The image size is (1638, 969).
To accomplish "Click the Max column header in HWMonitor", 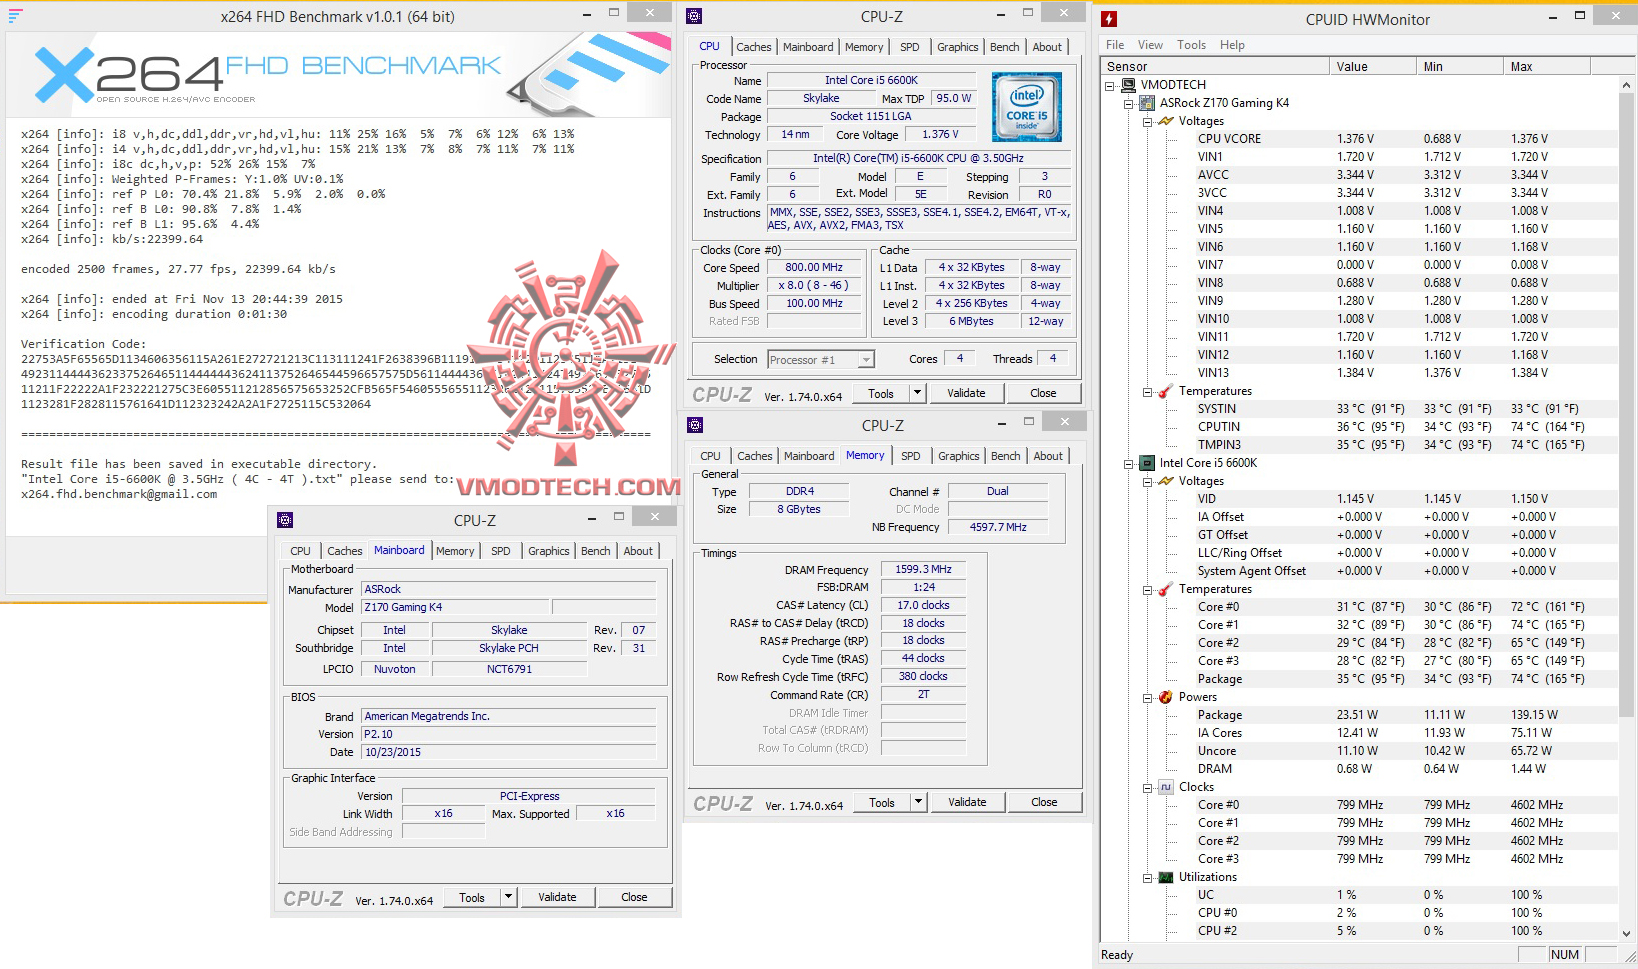I will coord(1546,67).
